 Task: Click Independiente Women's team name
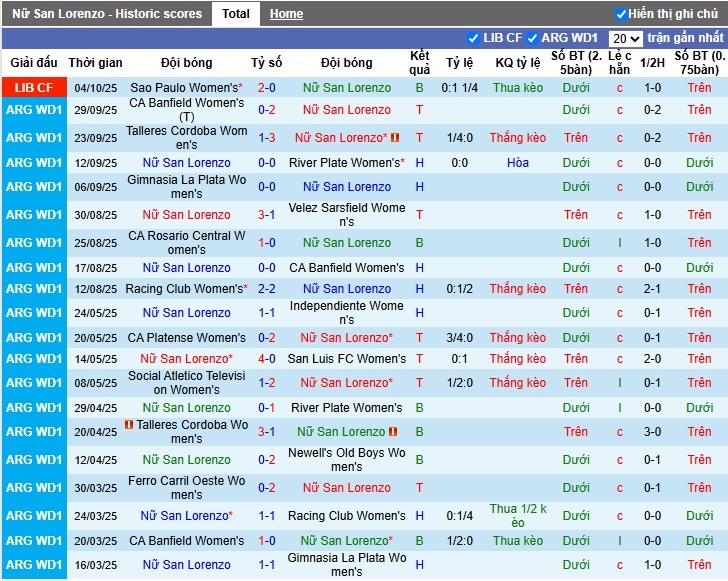tap(347, 313)
